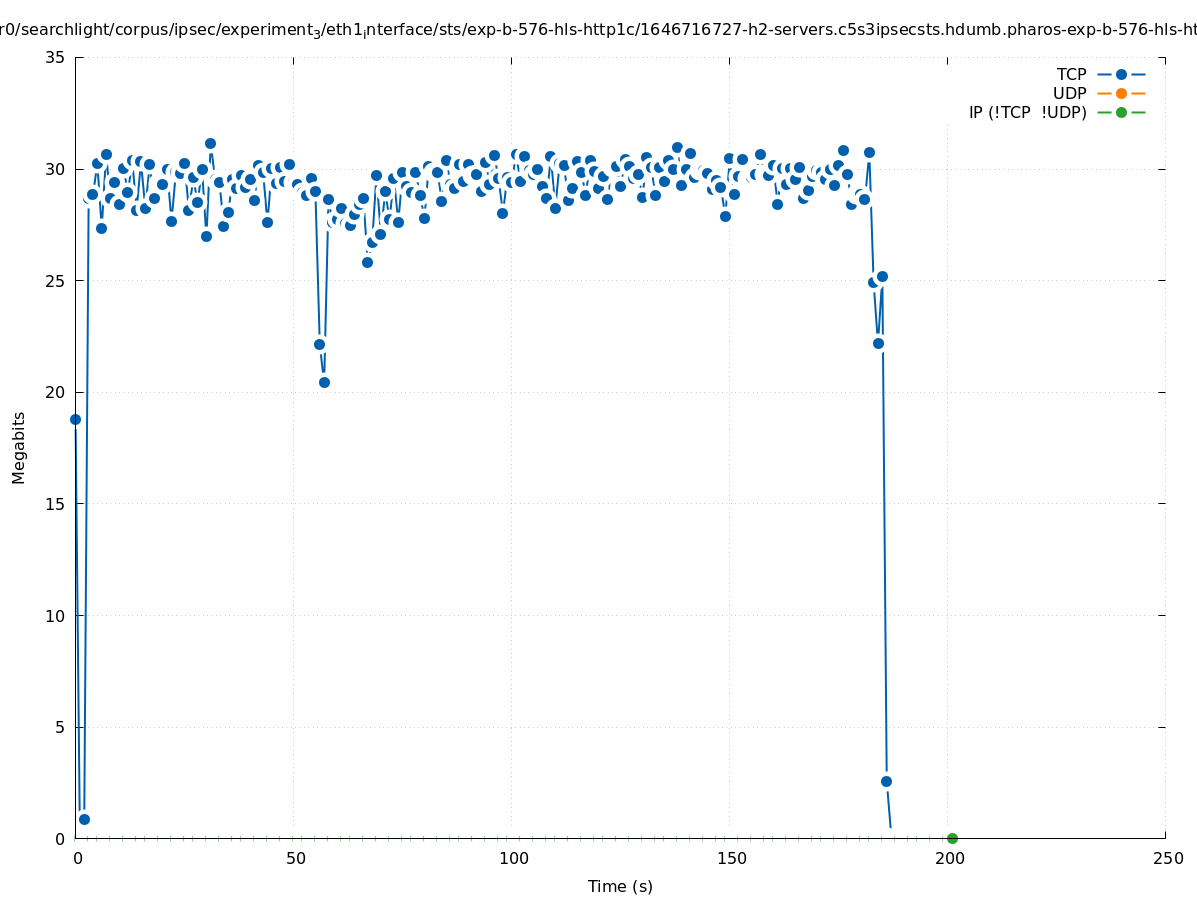1197x900 pixels.
Task: Click the first TCP point near 19 Megabits
Action: [75, 419]
